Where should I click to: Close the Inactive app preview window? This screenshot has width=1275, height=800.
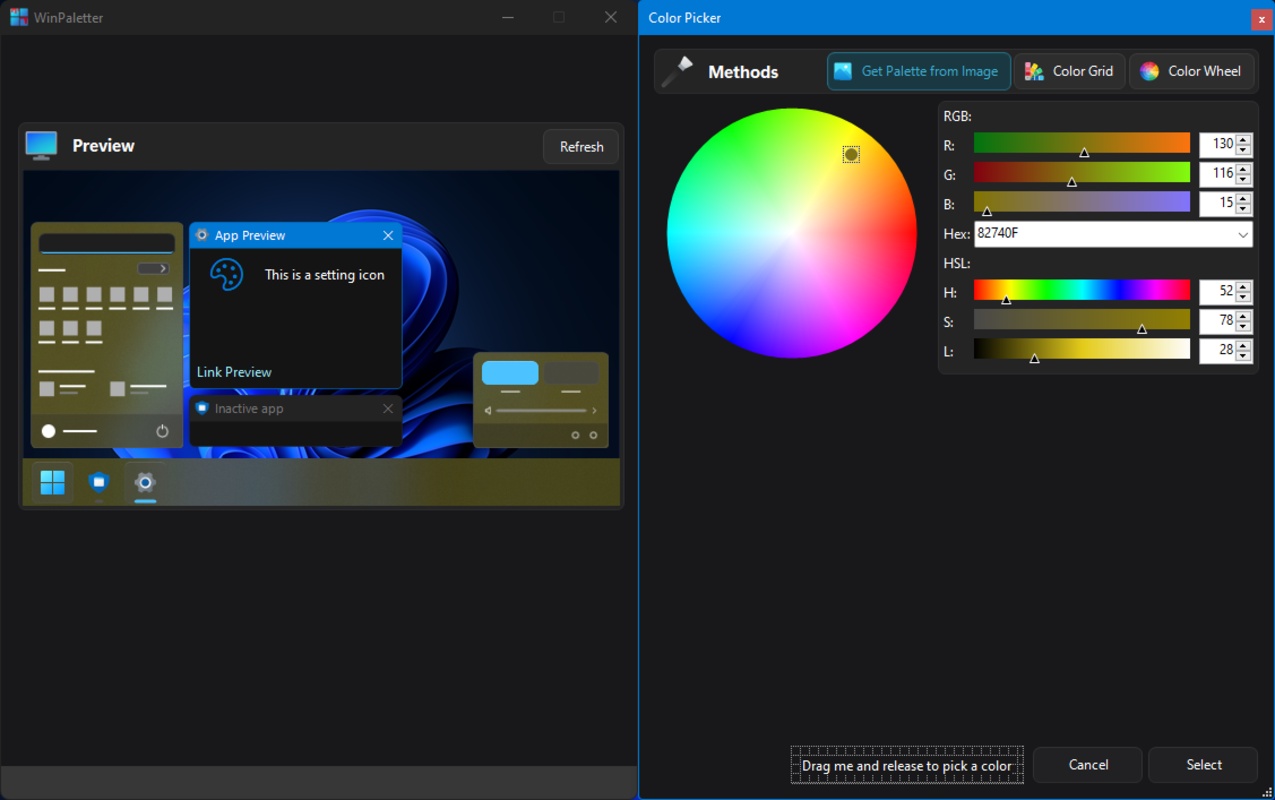pos(388,408)
